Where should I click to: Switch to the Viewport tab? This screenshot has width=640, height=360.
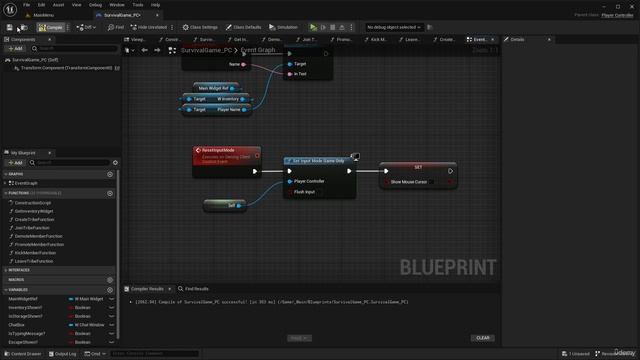coord(135,40)
